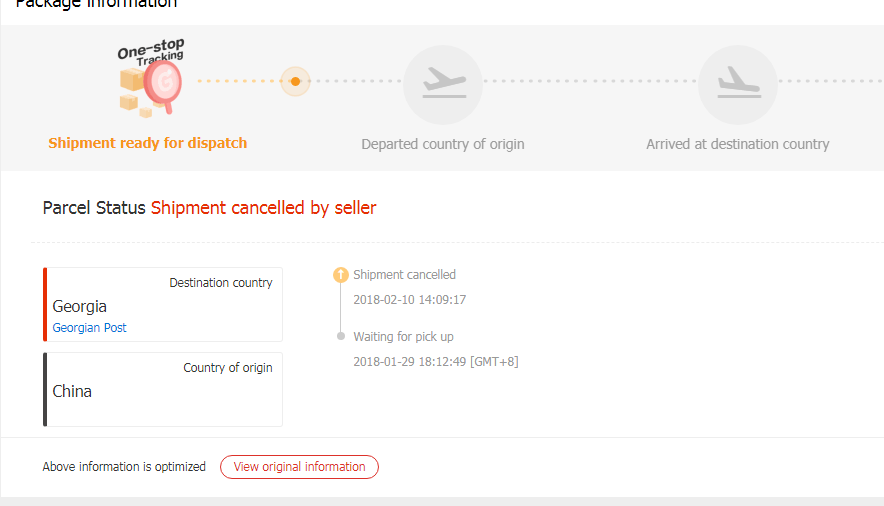Click the 2018-02-10 14:09:17 timestamp
Viewport: 884px width, 506px height.
(x=409, y=299)
